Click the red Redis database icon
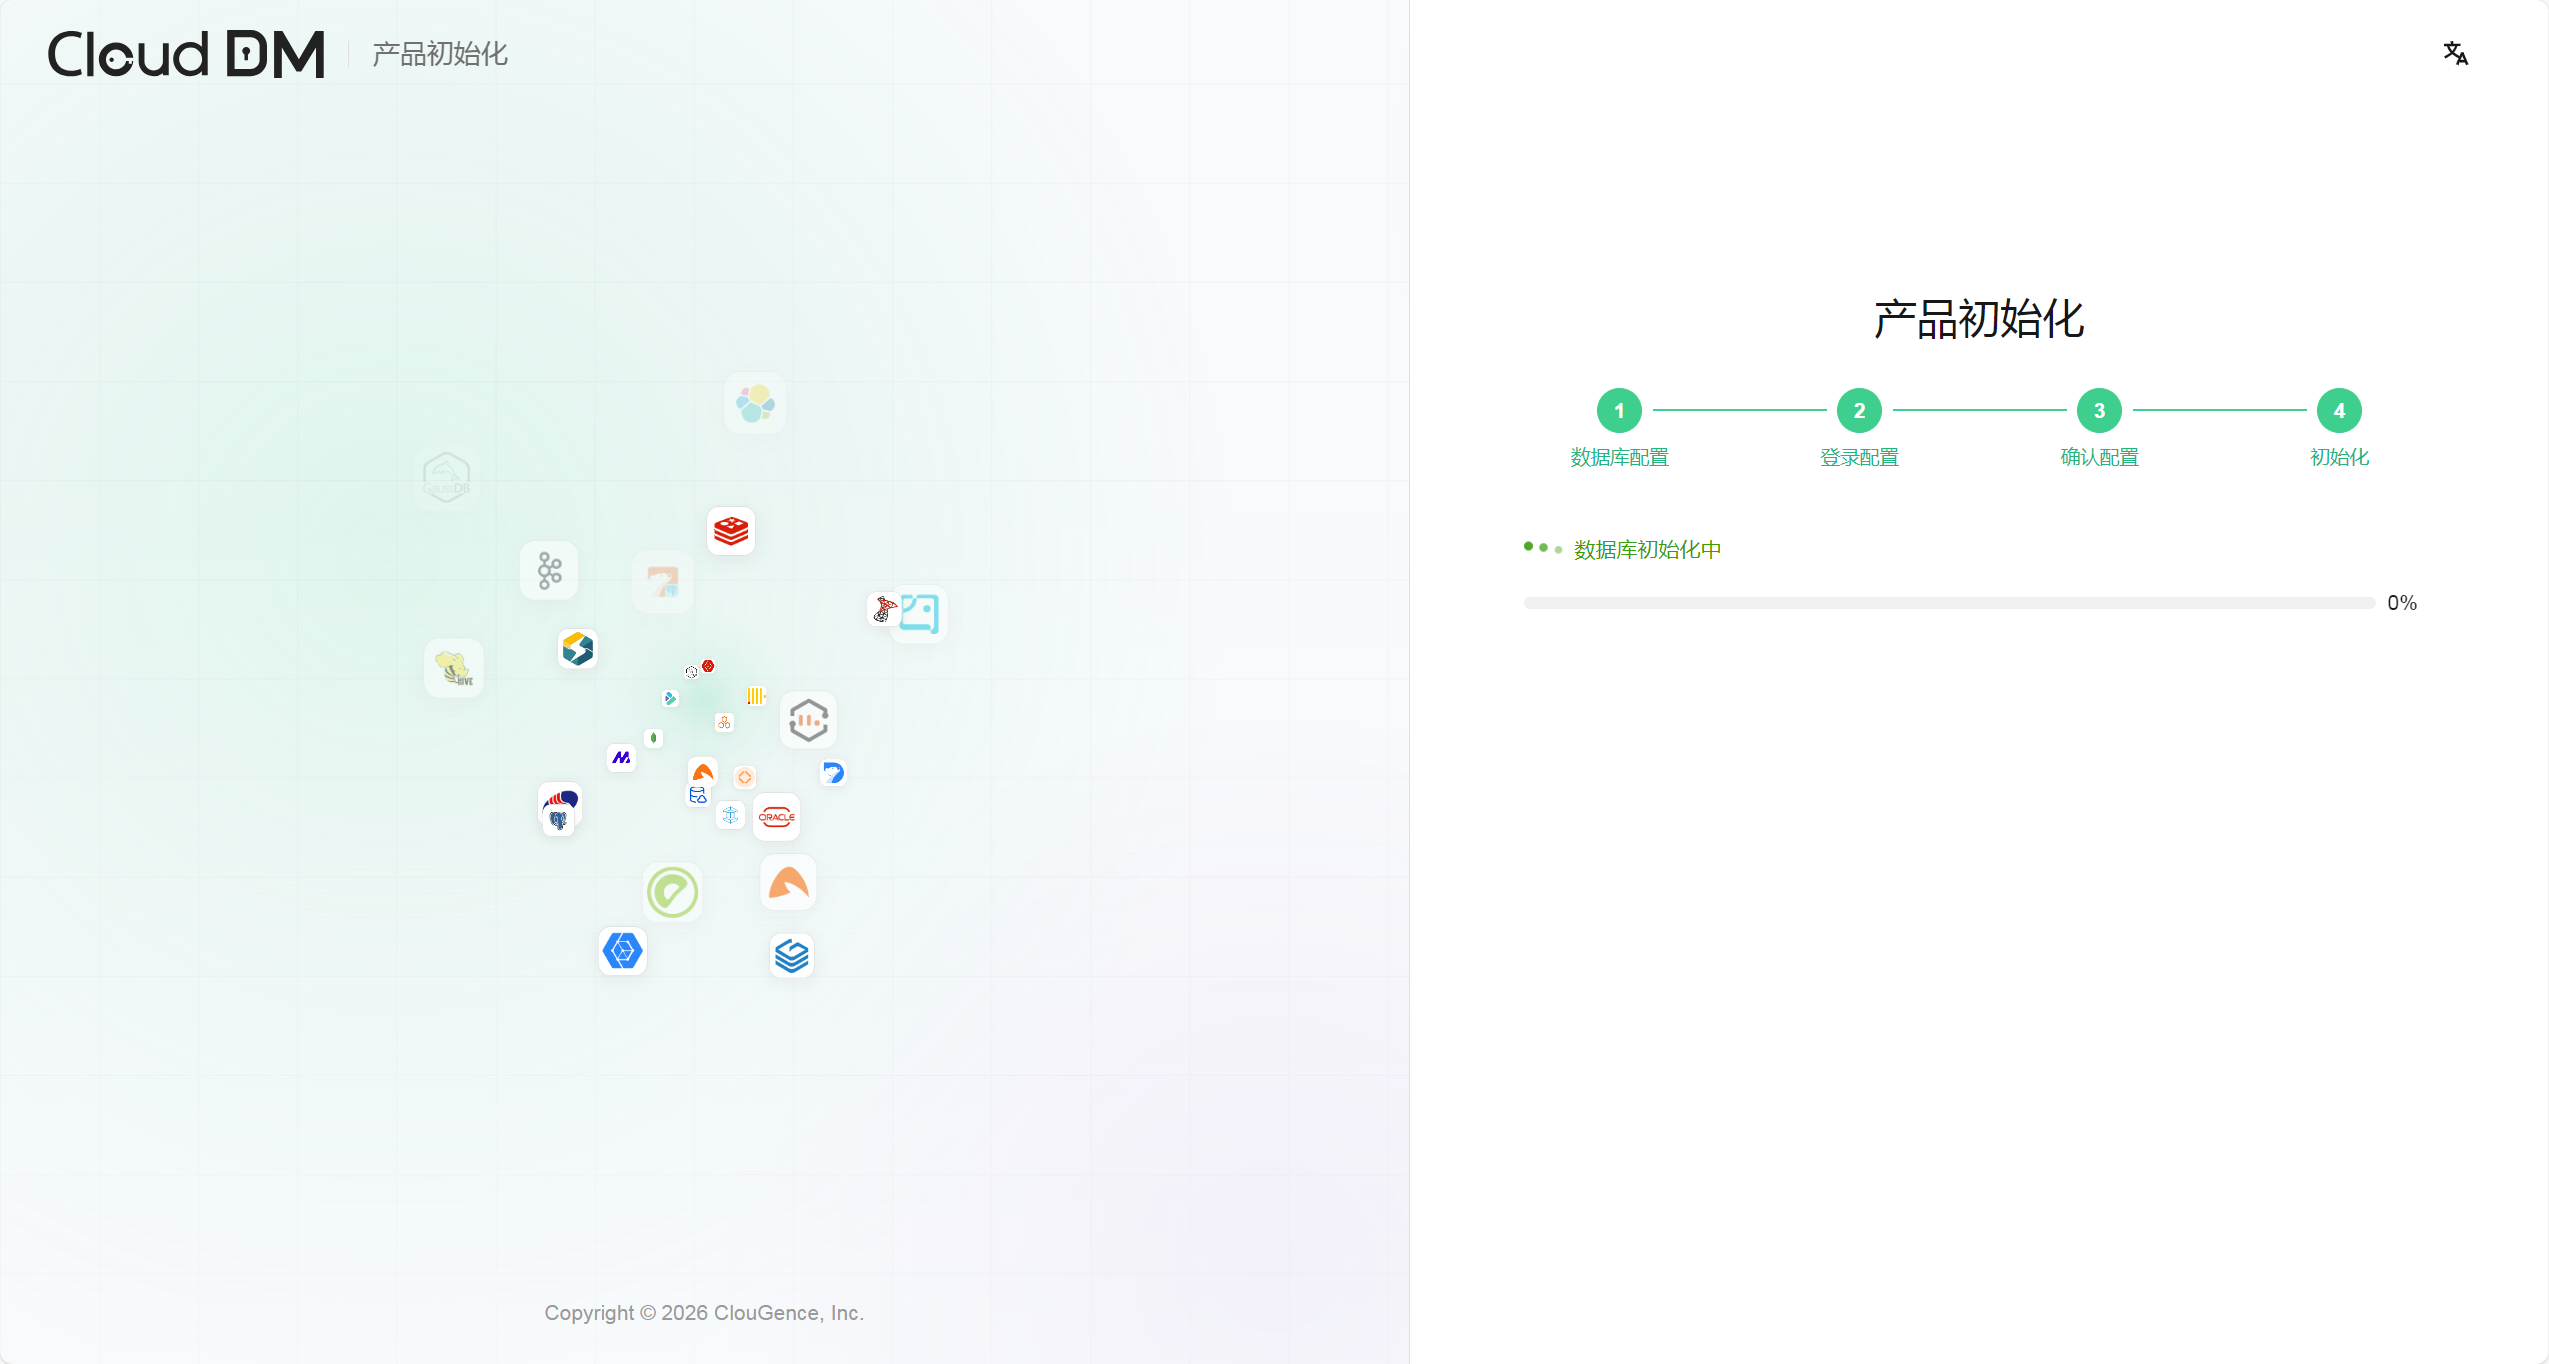Image resolution: width=2549 pixels, height=1364 pixels. [731, 531]
